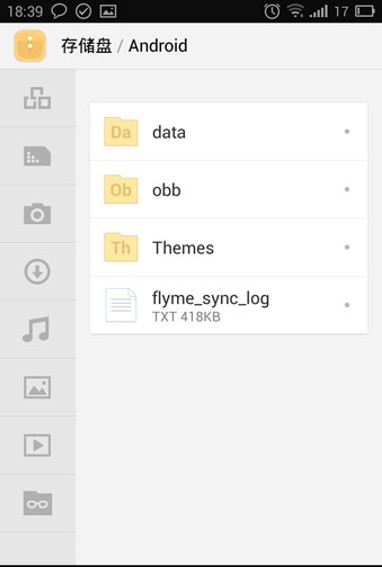Image resolution: width=382 pixels, height=567 pixels.
Task: Go back to 存储盘 in breadcrumb
Action: coord(86,46)
